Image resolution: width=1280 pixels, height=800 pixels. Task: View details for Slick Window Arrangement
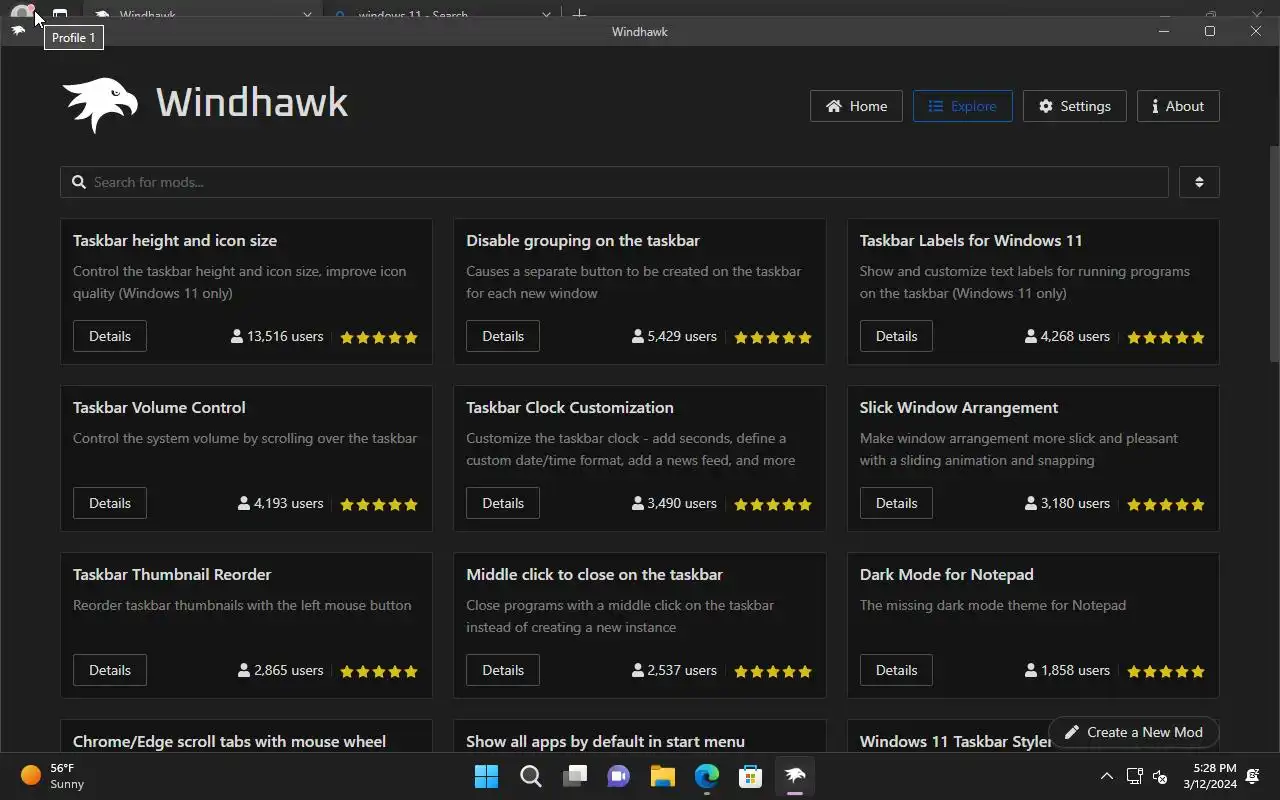tap(896, 503)
